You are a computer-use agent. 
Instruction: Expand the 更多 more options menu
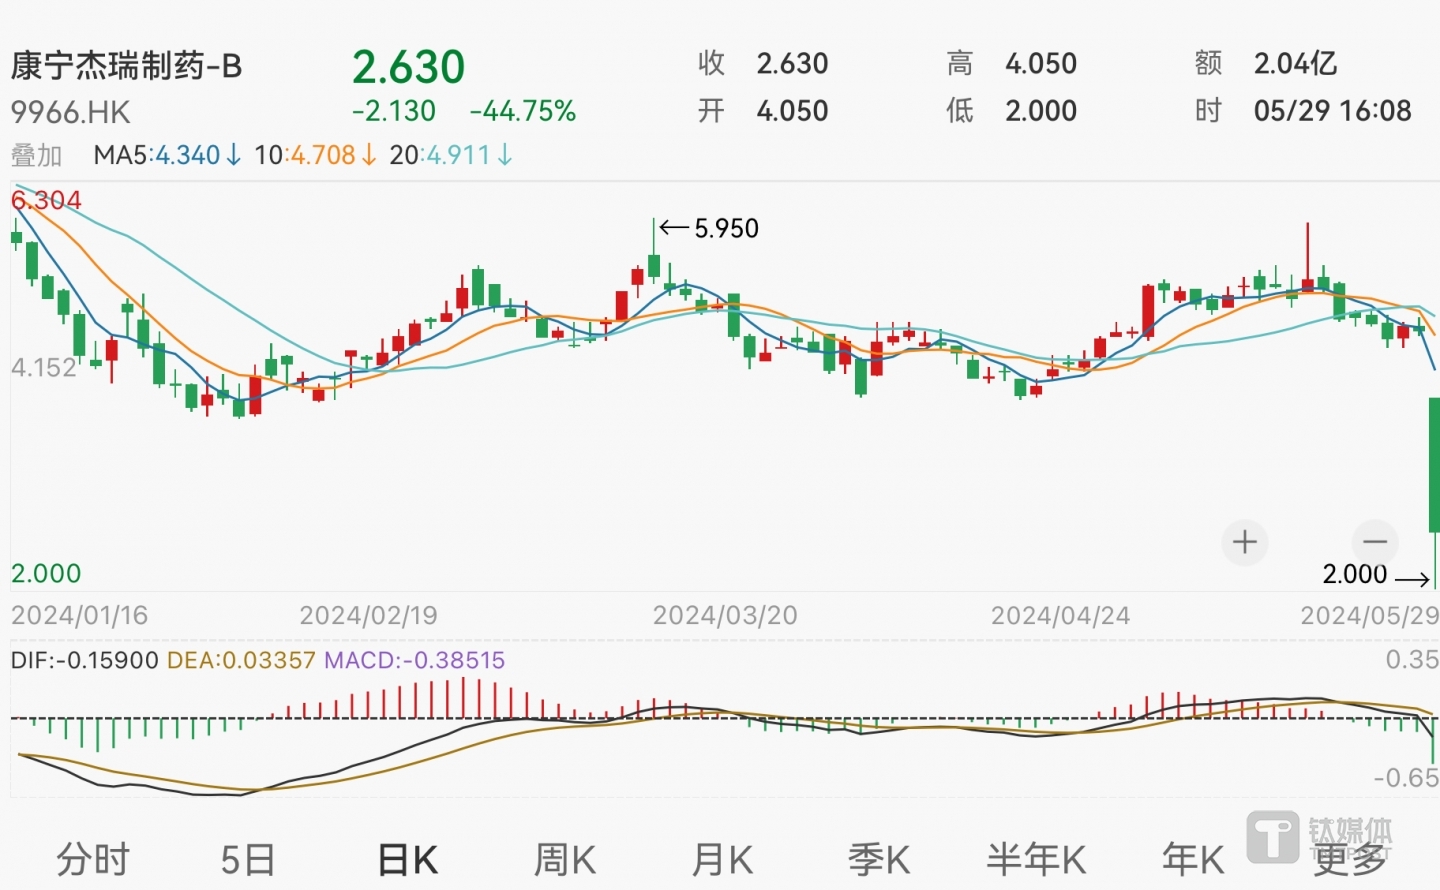(x=1349, y=859)
